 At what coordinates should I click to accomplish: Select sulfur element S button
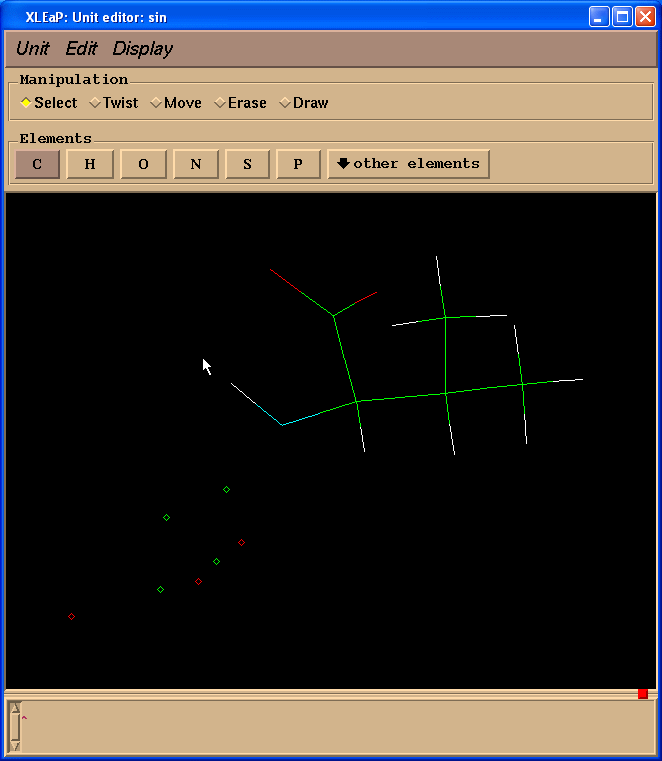248,164
